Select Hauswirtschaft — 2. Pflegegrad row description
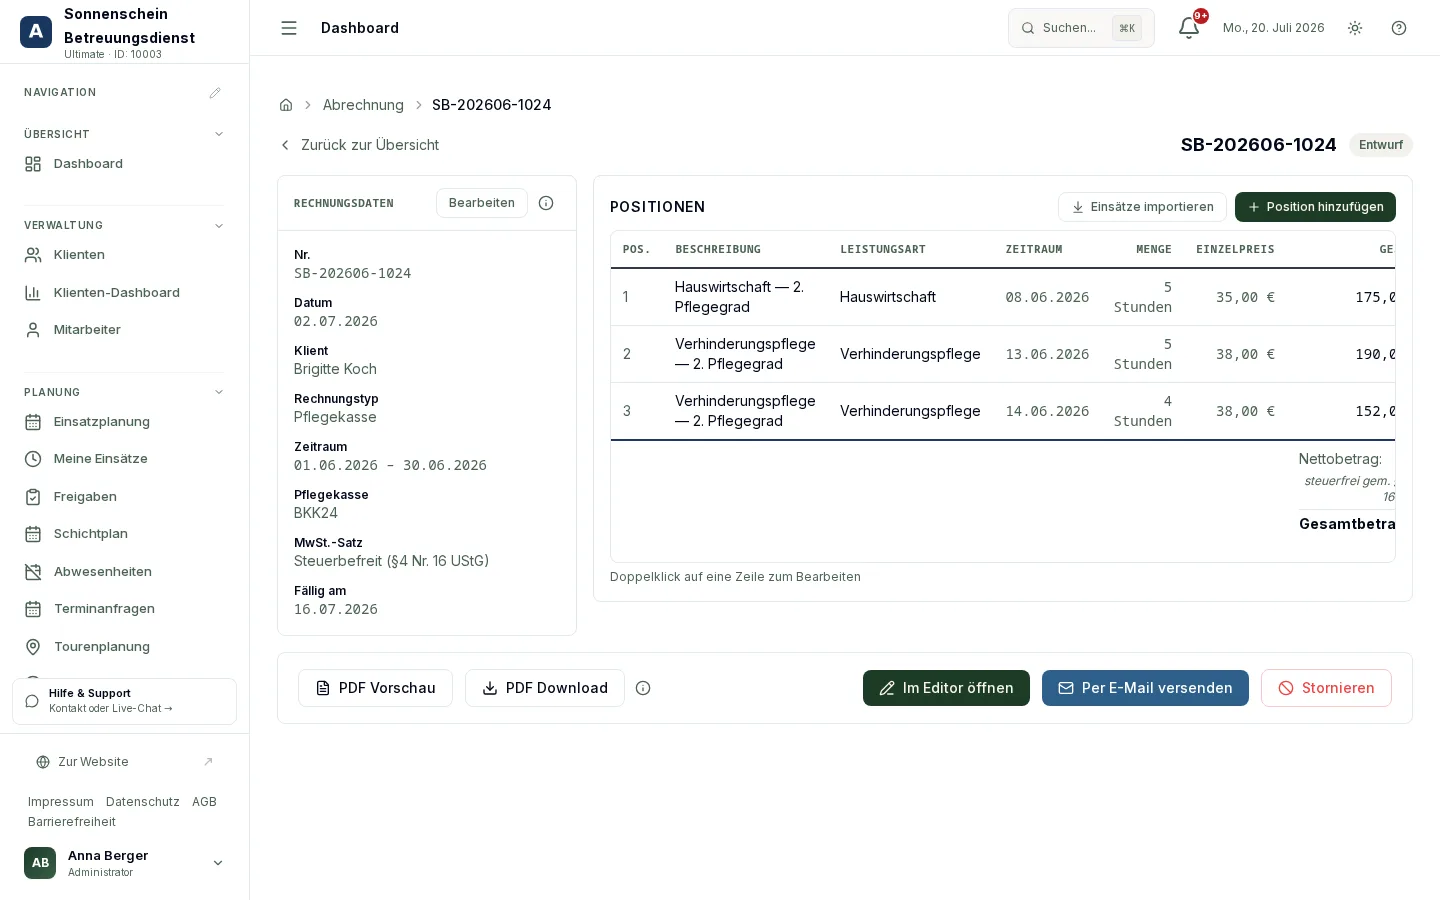1440x900 pixels. pyautogui.click(x=740, y=297)
